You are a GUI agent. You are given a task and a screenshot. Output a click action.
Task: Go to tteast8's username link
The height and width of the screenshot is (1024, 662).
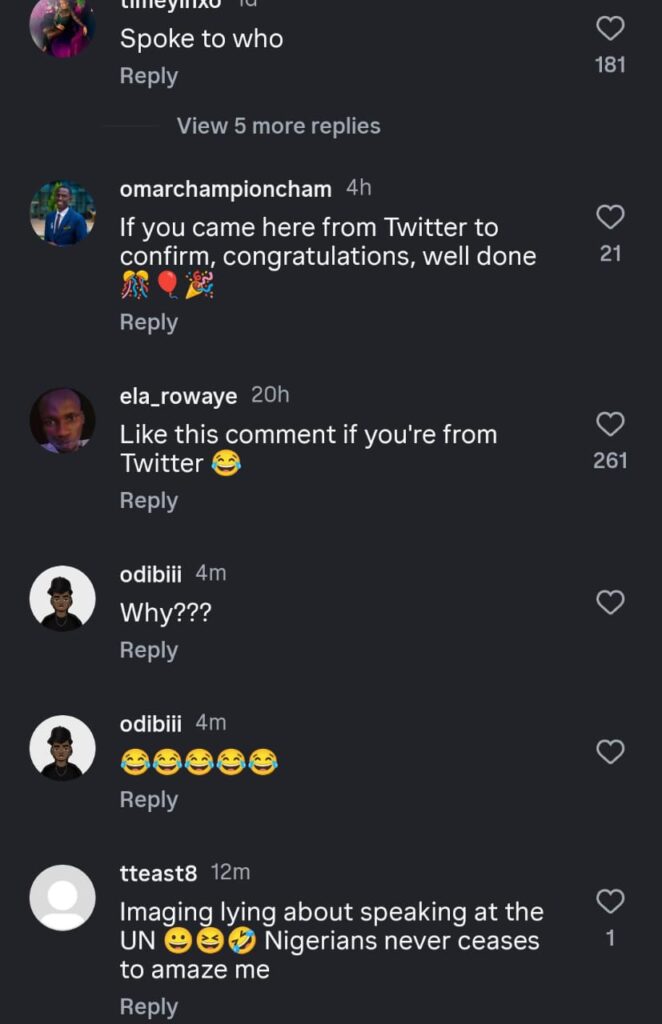pos(158,873)
